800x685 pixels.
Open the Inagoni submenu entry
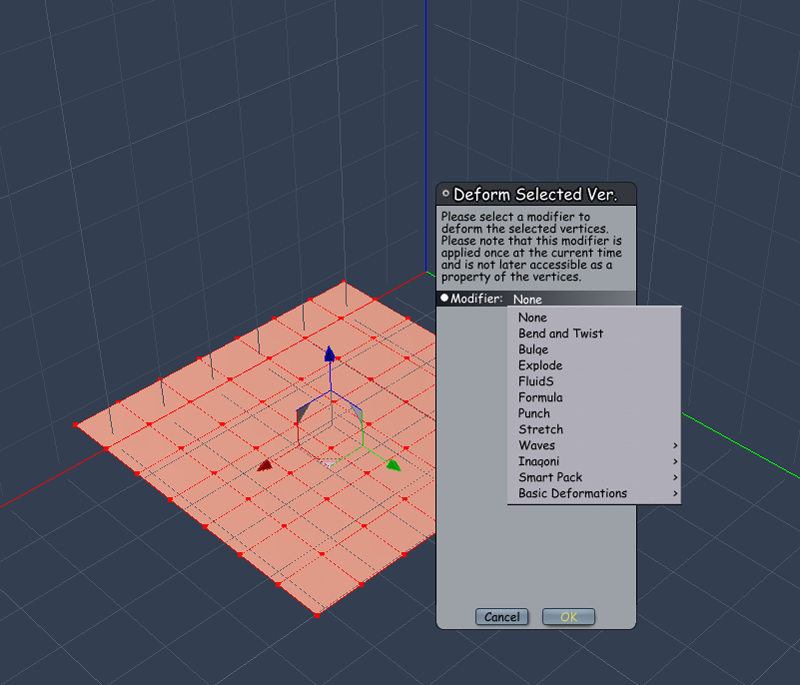click(x=594, y=461)
